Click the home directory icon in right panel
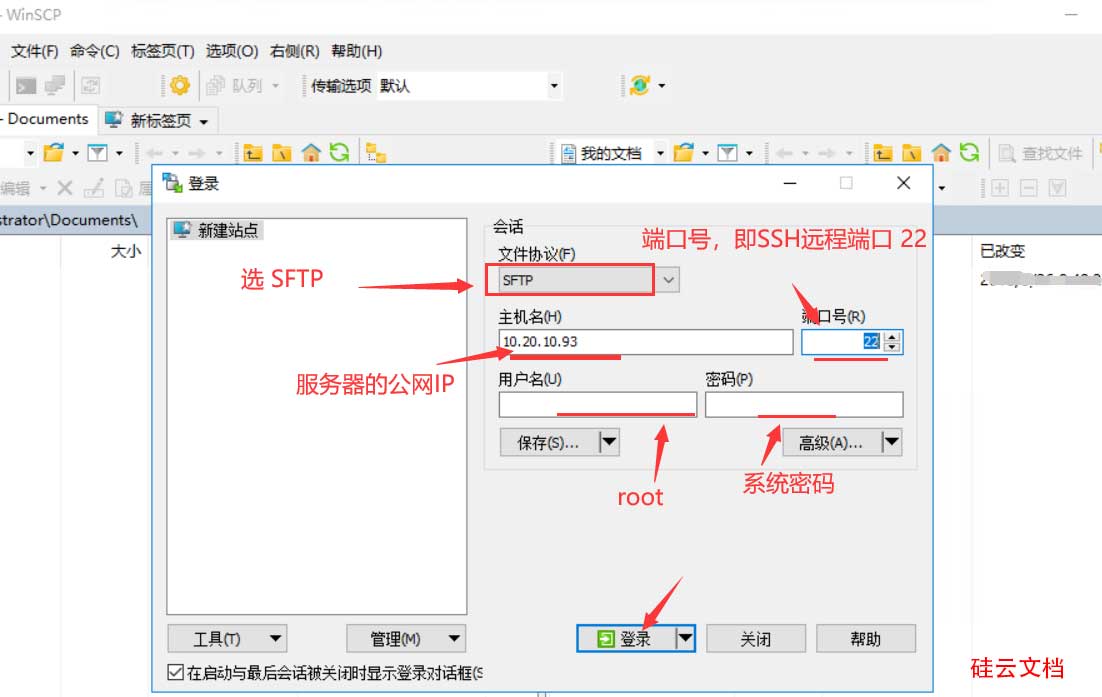Screen dimensions: 1102x697 [941, 152]
